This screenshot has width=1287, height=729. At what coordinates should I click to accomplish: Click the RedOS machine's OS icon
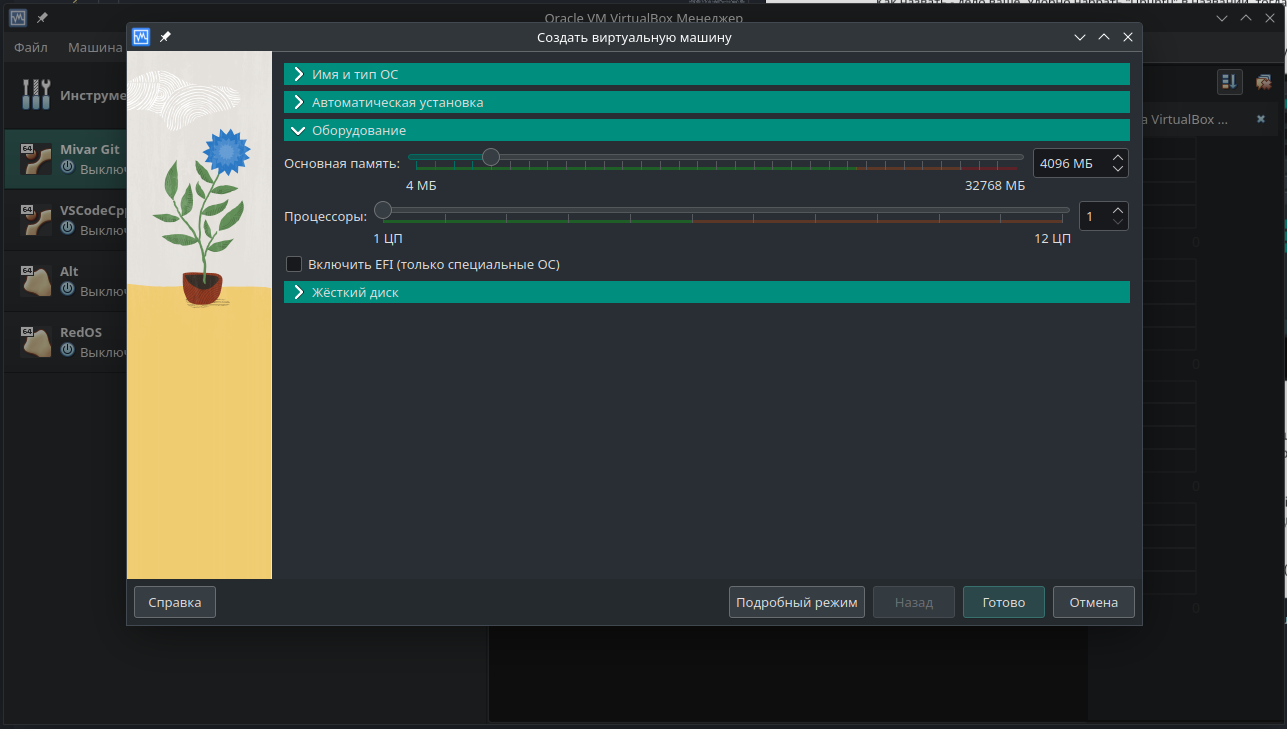pyautogui.click(x=38, y=341)
